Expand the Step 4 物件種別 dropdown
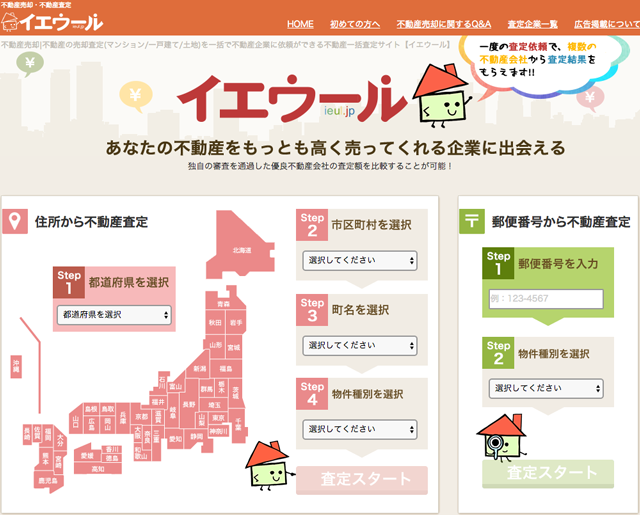Image resolution: width=640 pixels, height=515 pixels. (x=360, y=429)
